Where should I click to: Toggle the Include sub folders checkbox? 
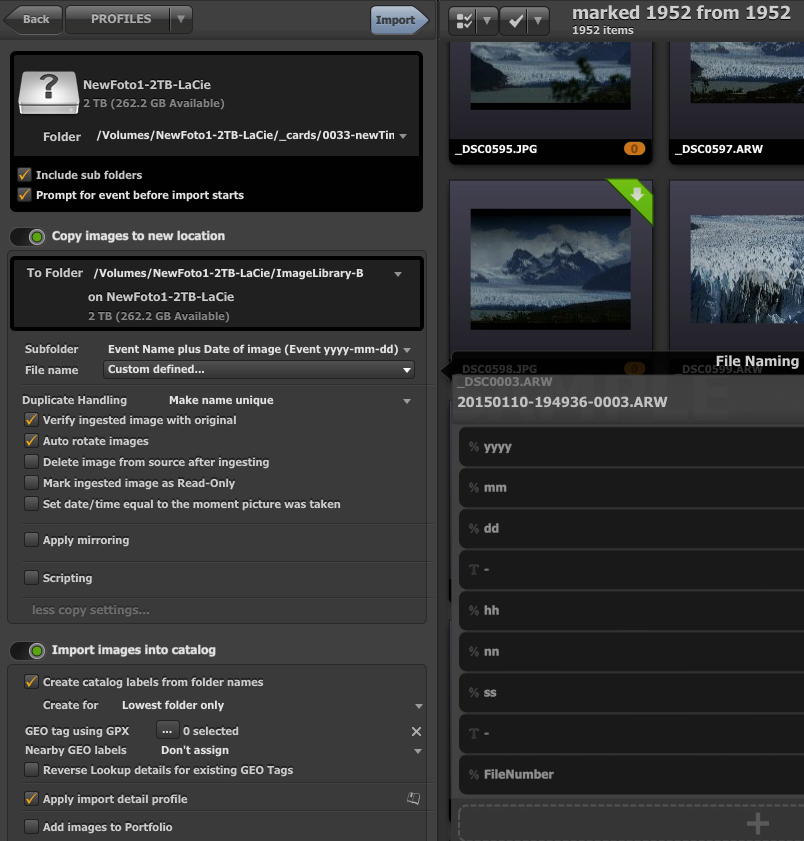(24, 175)
